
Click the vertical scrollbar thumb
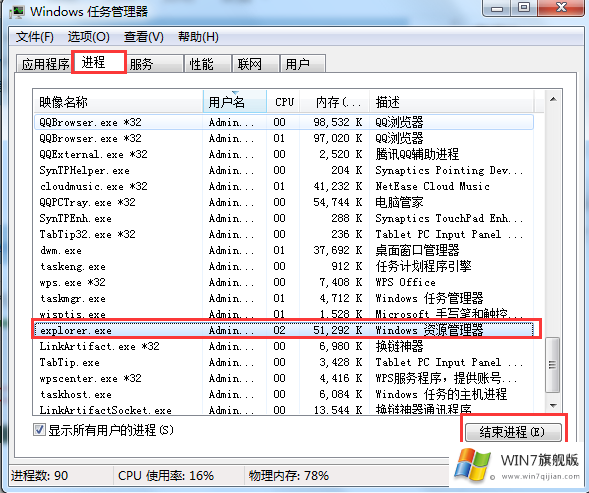[x=553, y=365]
